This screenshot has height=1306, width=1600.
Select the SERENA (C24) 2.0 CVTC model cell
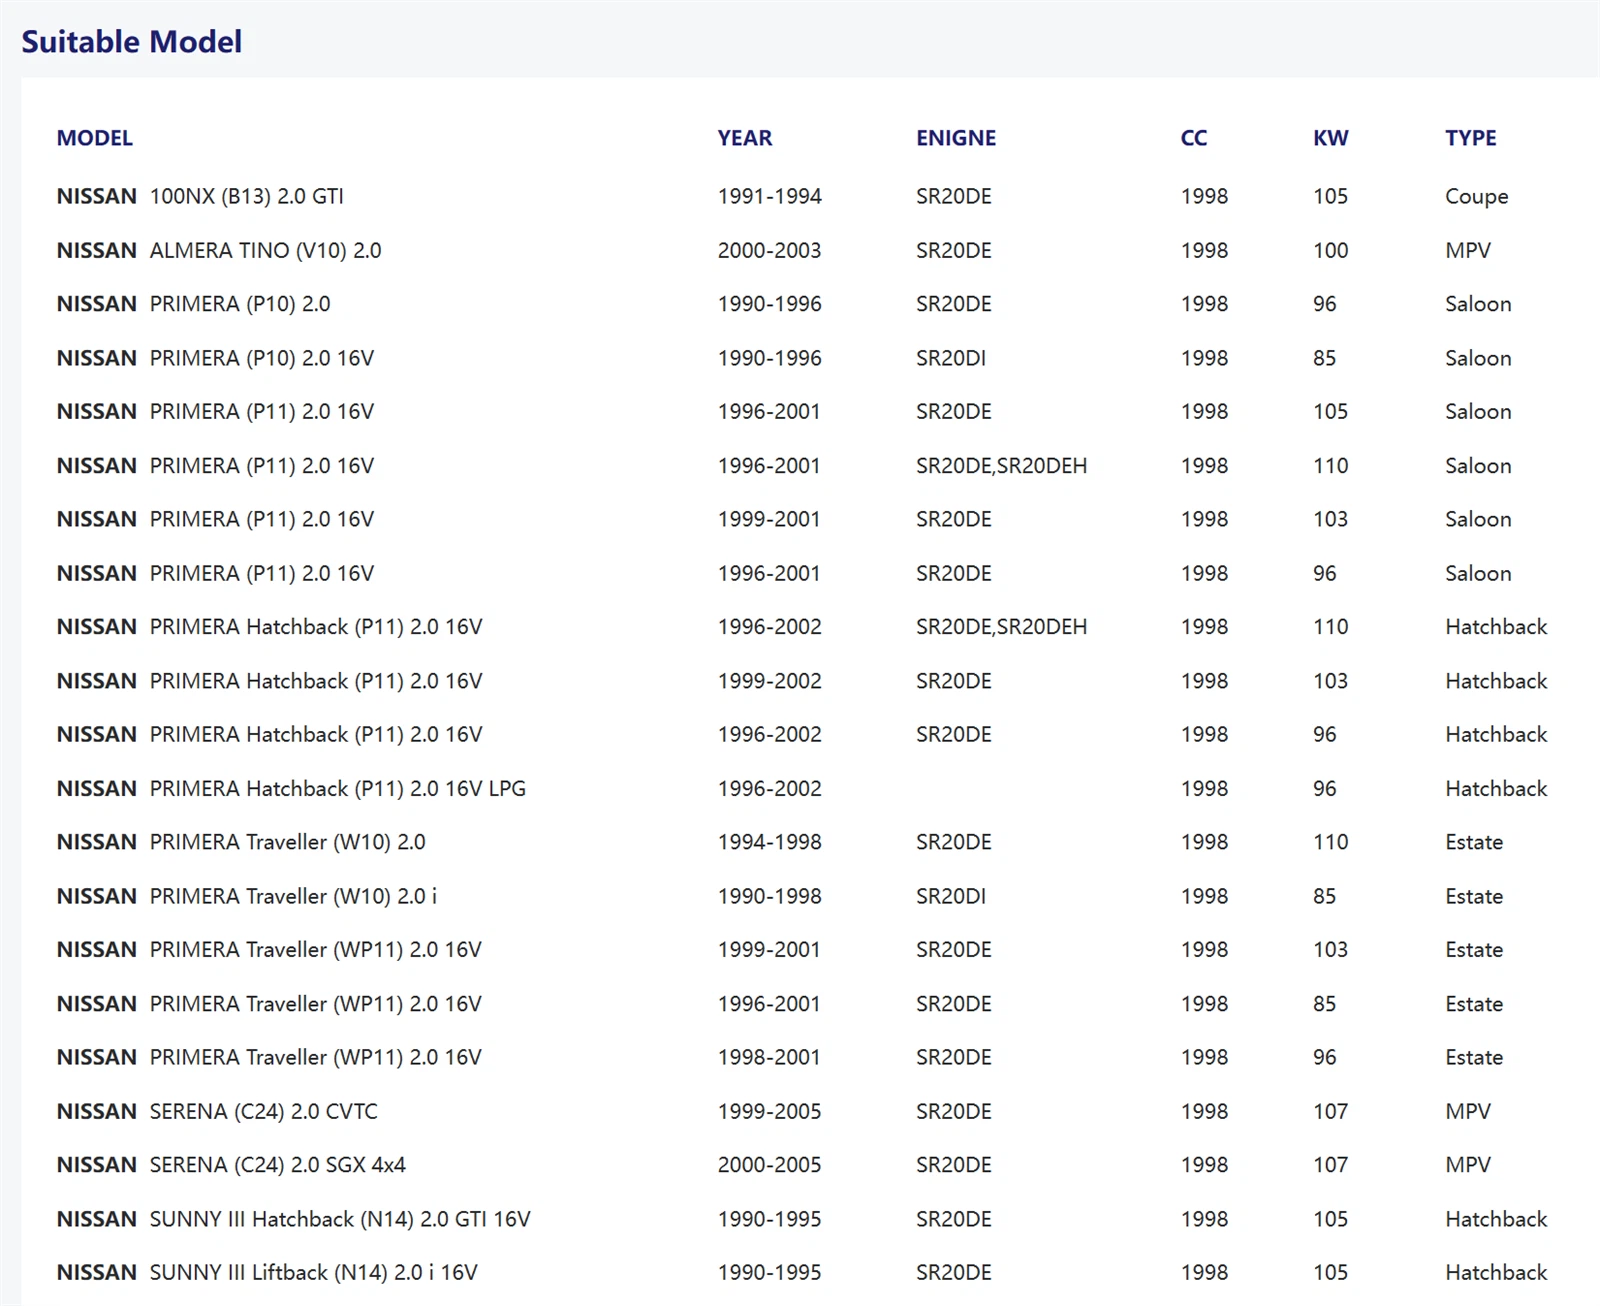[217, 1111]
